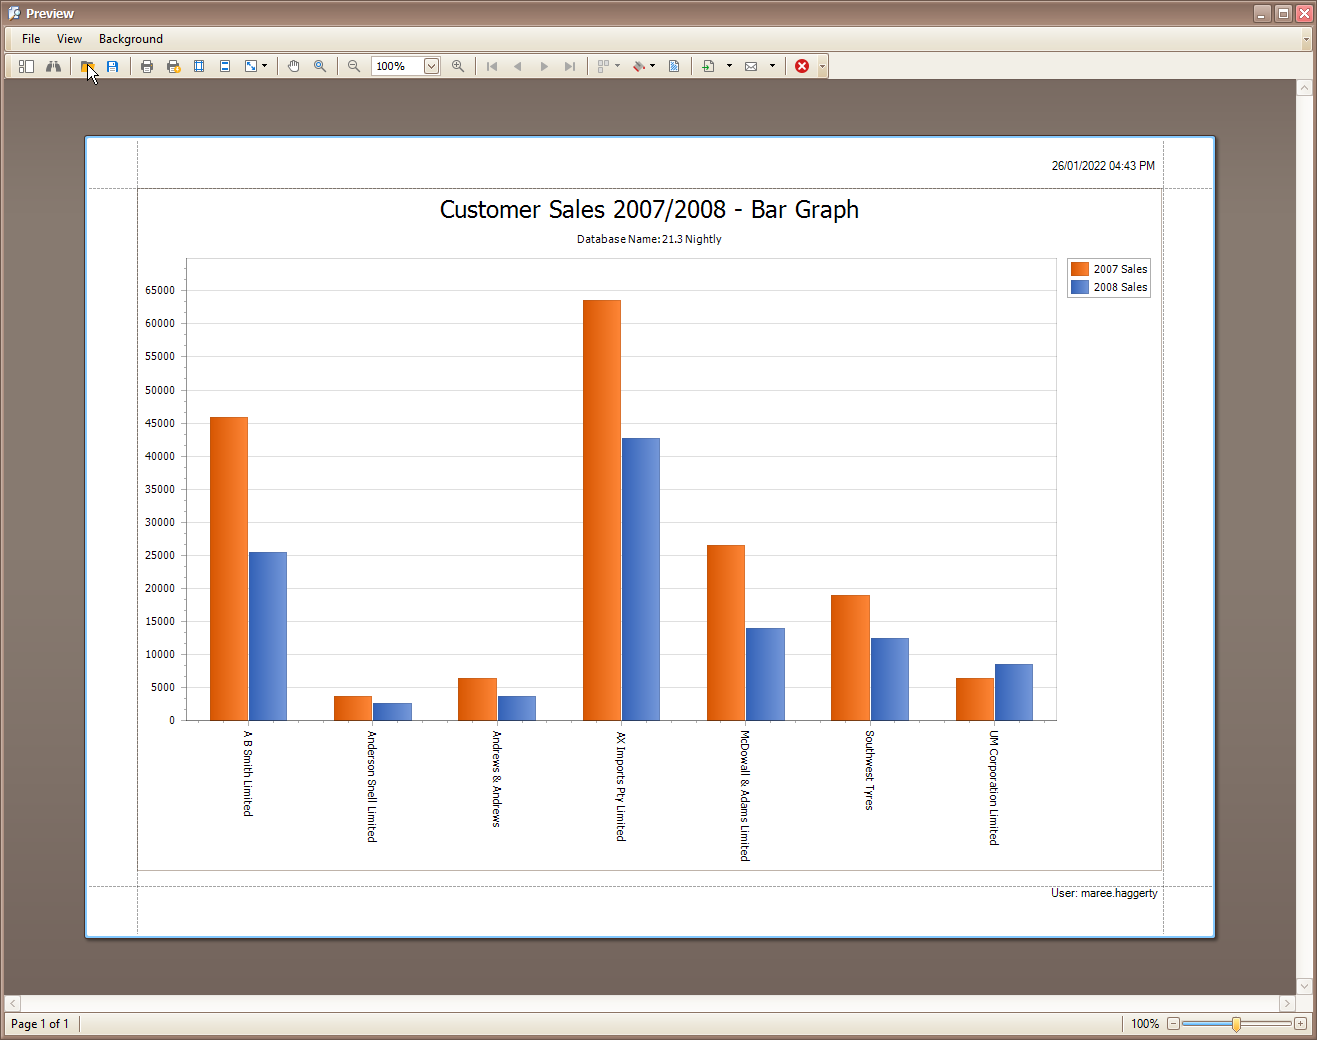Click the Send via E-Mail envelope icon
This screenshot has height=1040, width=1317.
[751, 66]
